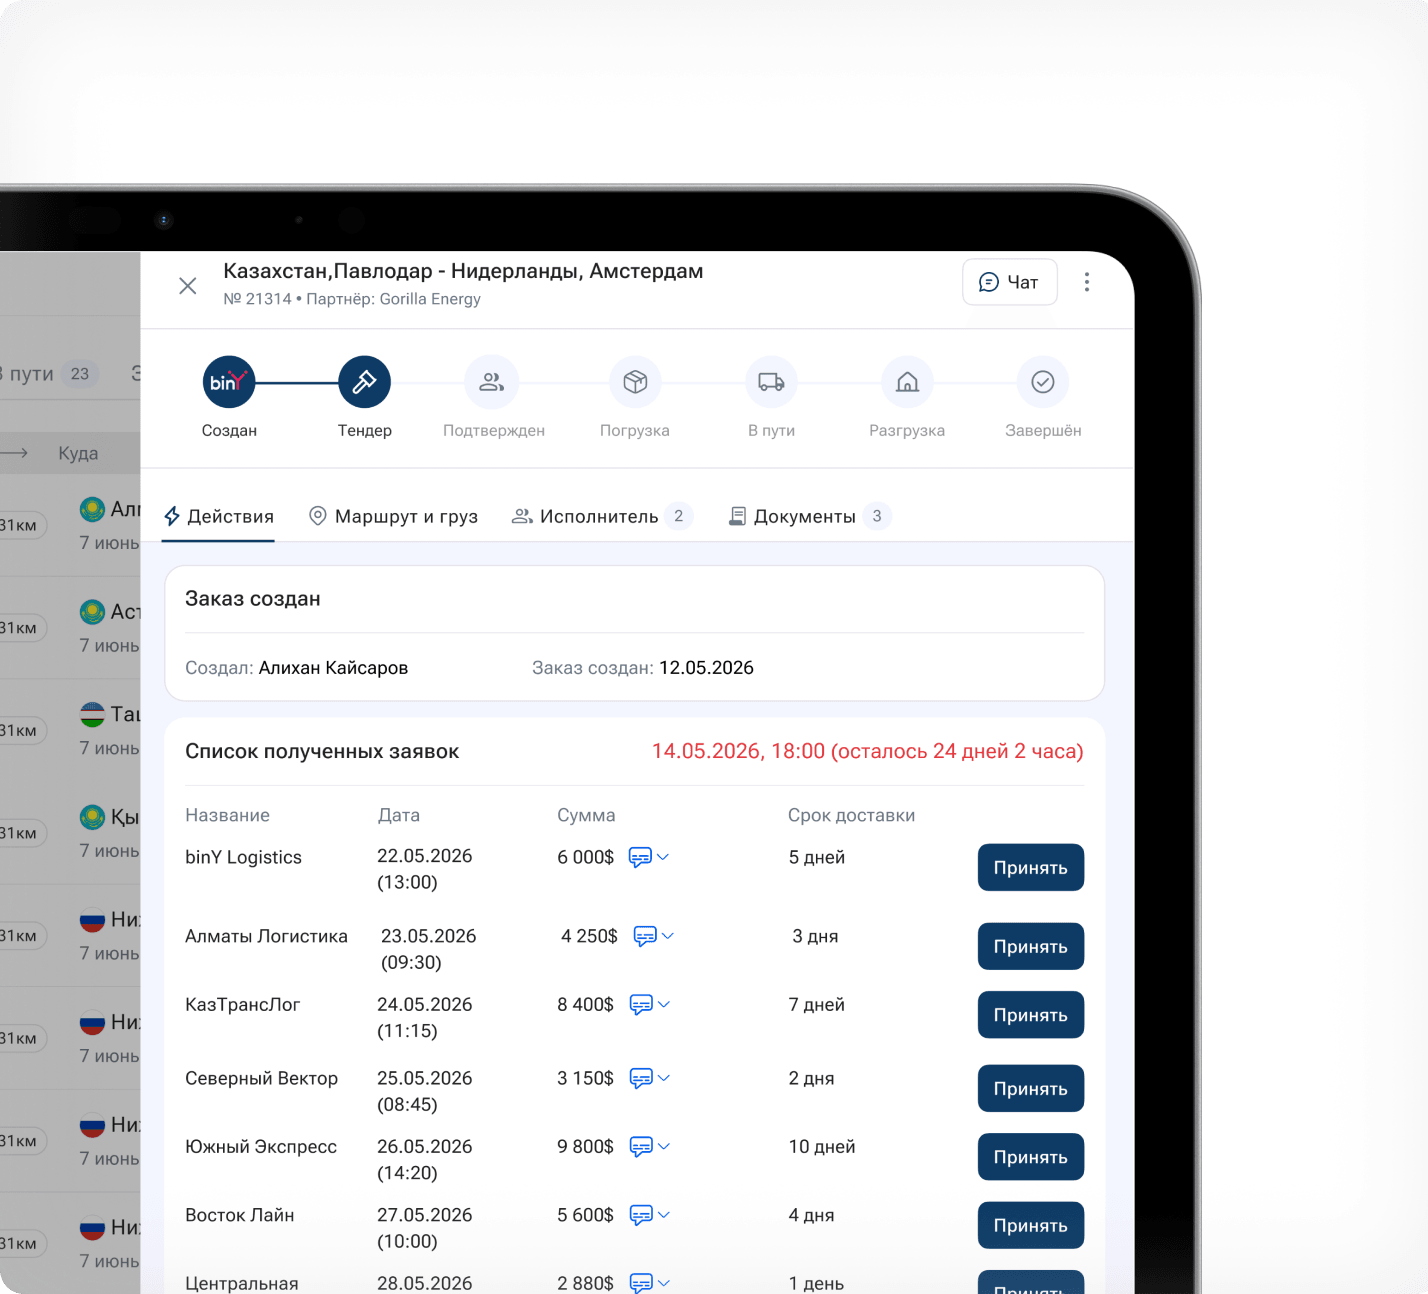This screenshot has width=1428, height=1294.
Task: Open comment icon for 4 250$ bid
Action: click(x=645, y=936)
